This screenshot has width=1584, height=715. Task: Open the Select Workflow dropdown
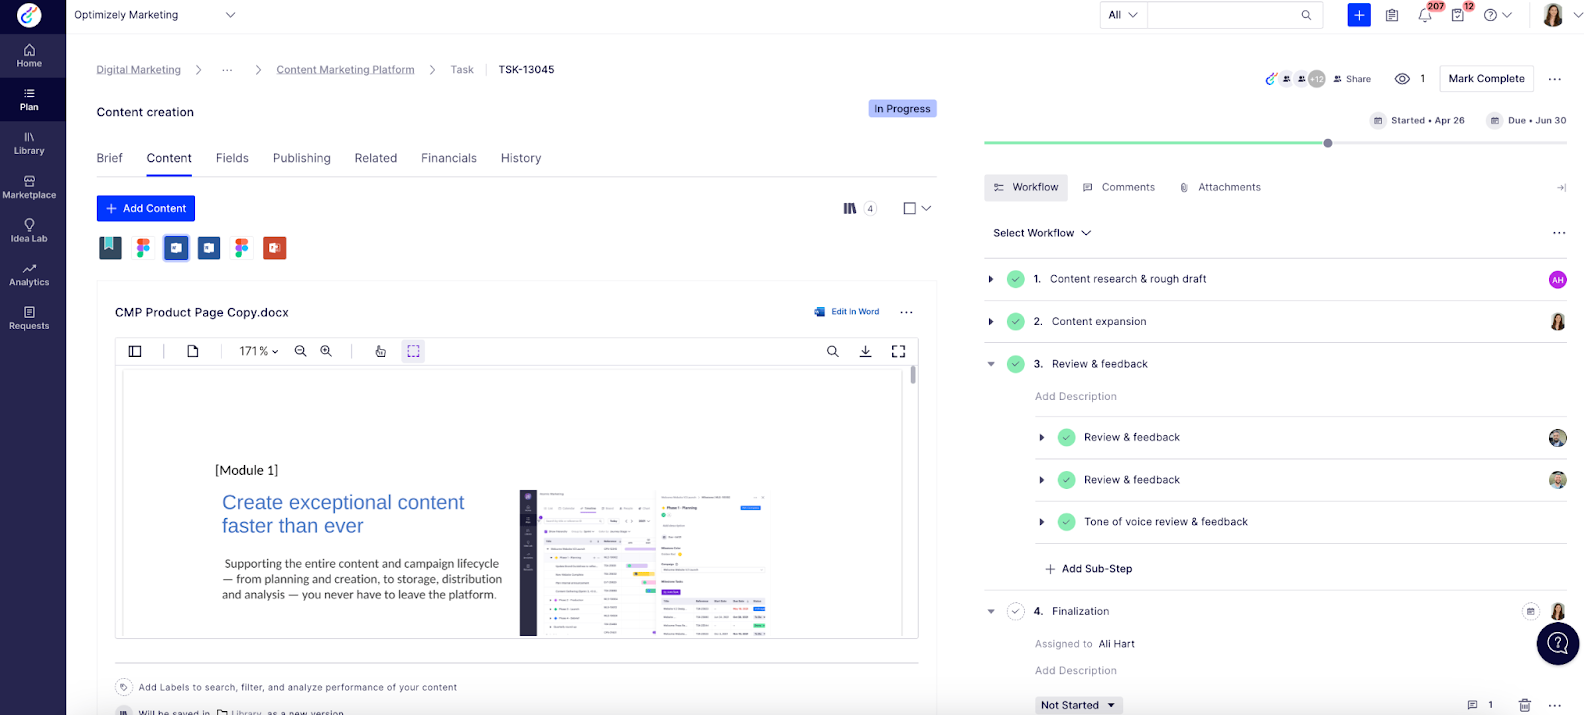(1041, 233)
